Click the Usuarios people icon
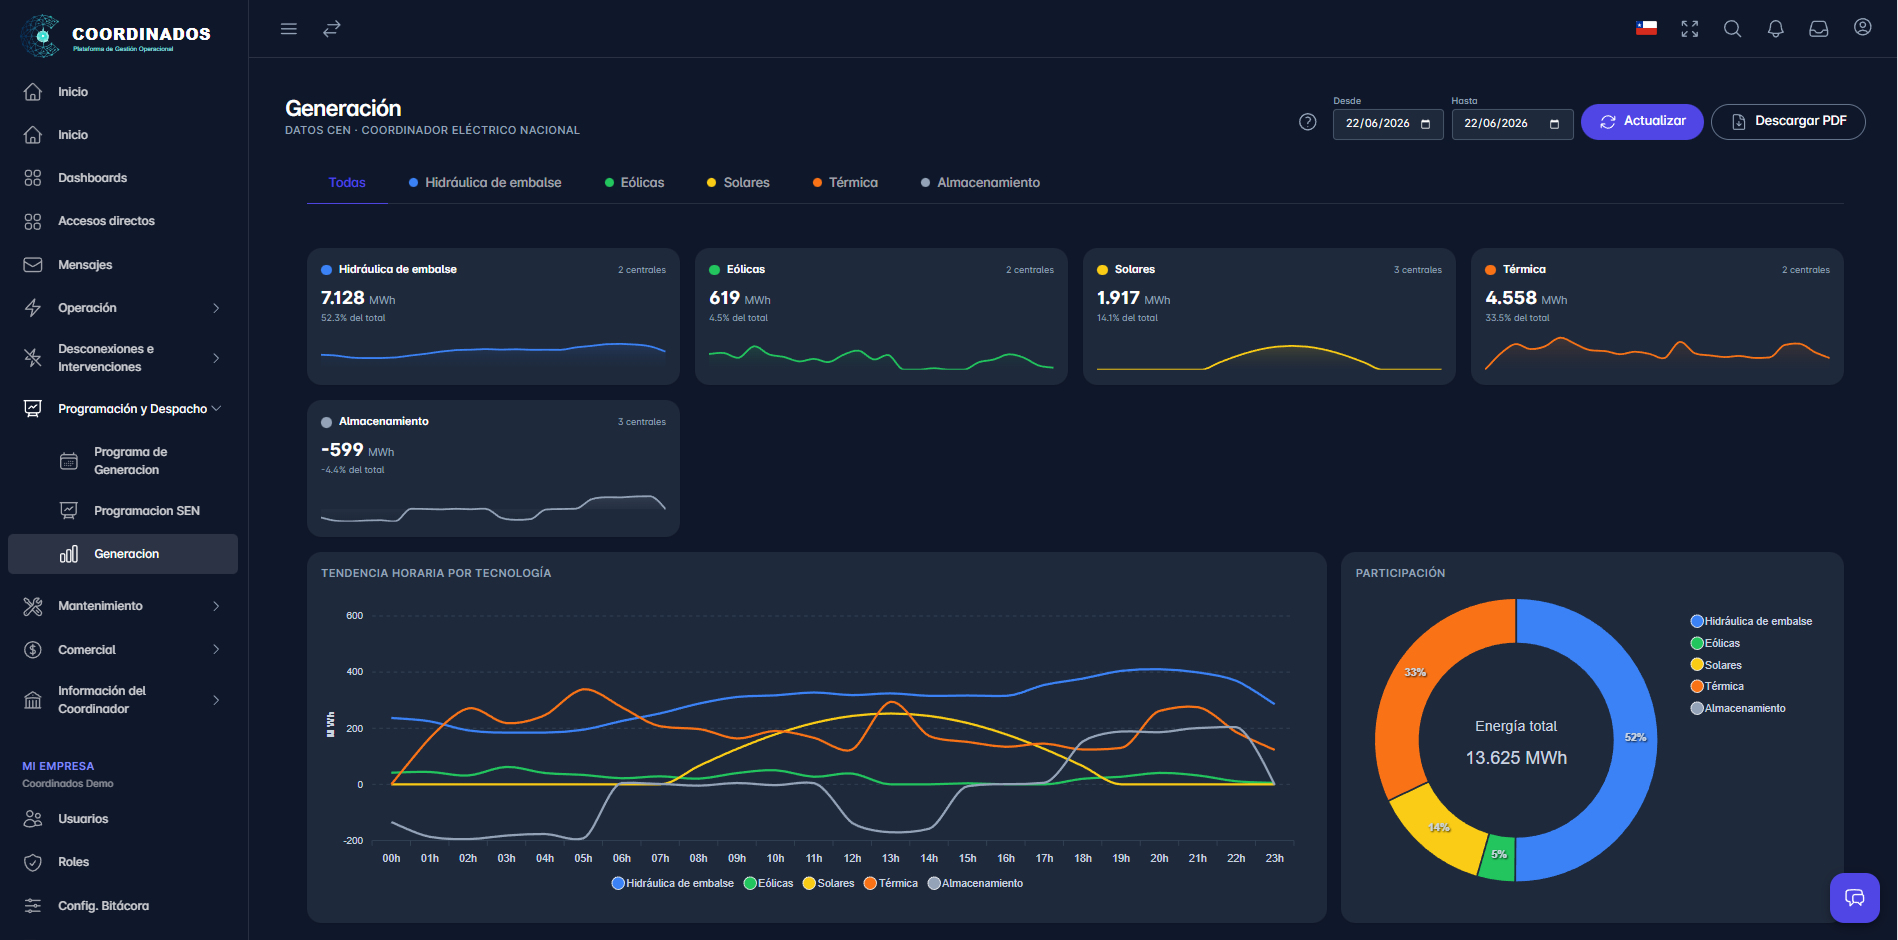This screenshot has height=940, width=1898. pyautogui.click(x=33, y=819)
